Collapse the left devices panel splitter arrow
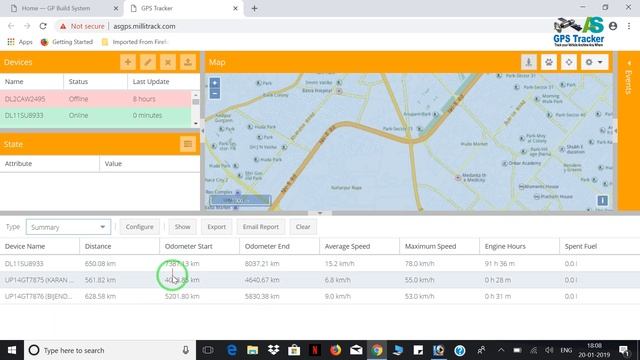This screenshot has height=360, width=640. coord(202,131)
